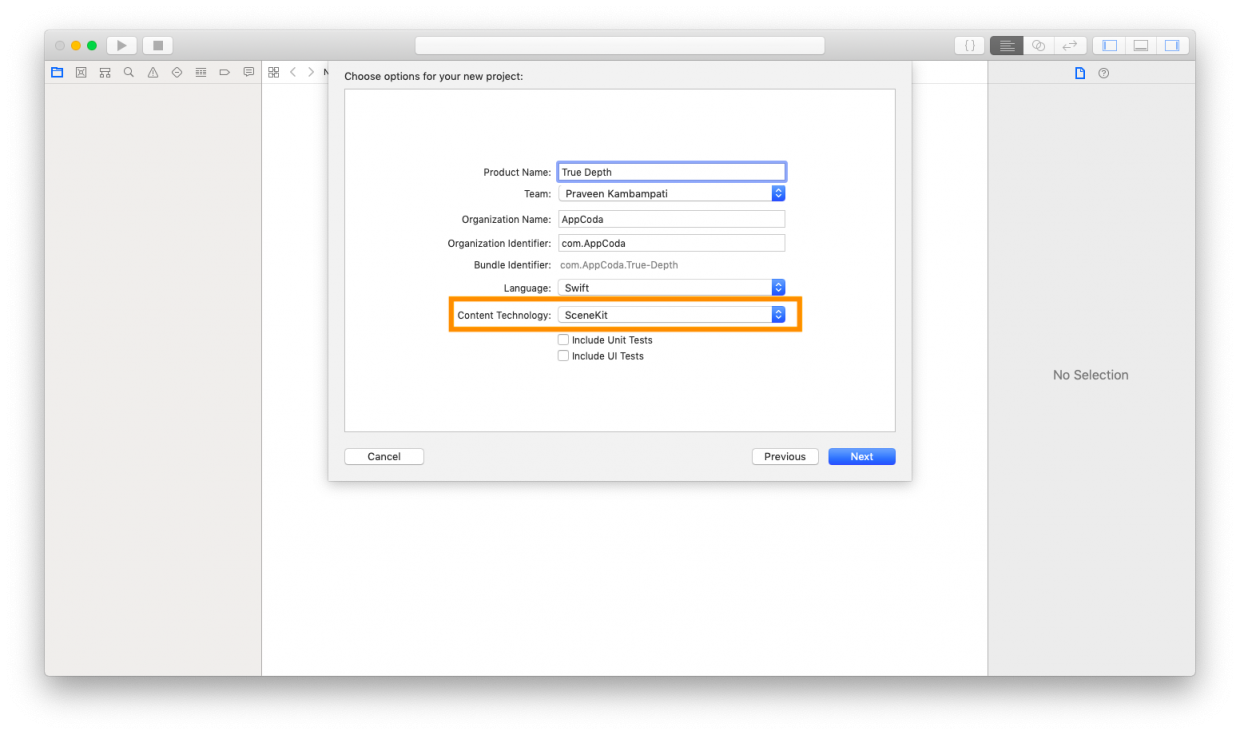The height and width of the screenshot is (735, 1240).
Task: Open the Team dropdown
Action: [x=671, y=194]
